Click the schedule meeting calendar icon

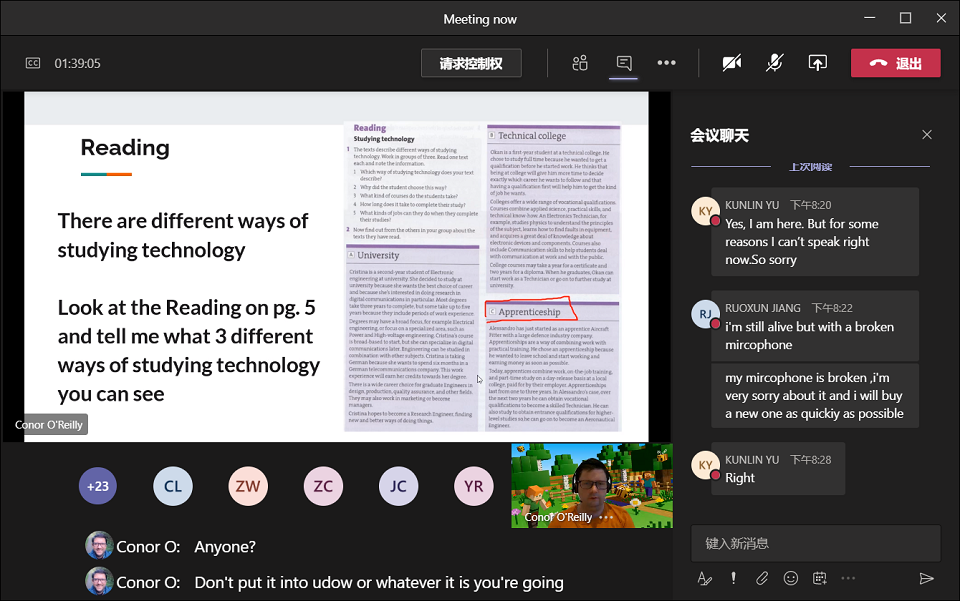point(820,578)
